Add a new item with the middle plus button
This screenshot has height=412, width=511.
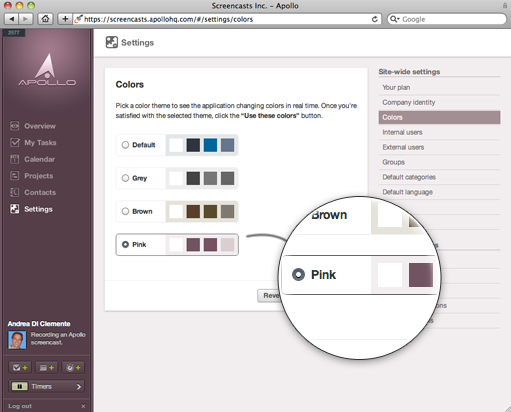point(47,368)
